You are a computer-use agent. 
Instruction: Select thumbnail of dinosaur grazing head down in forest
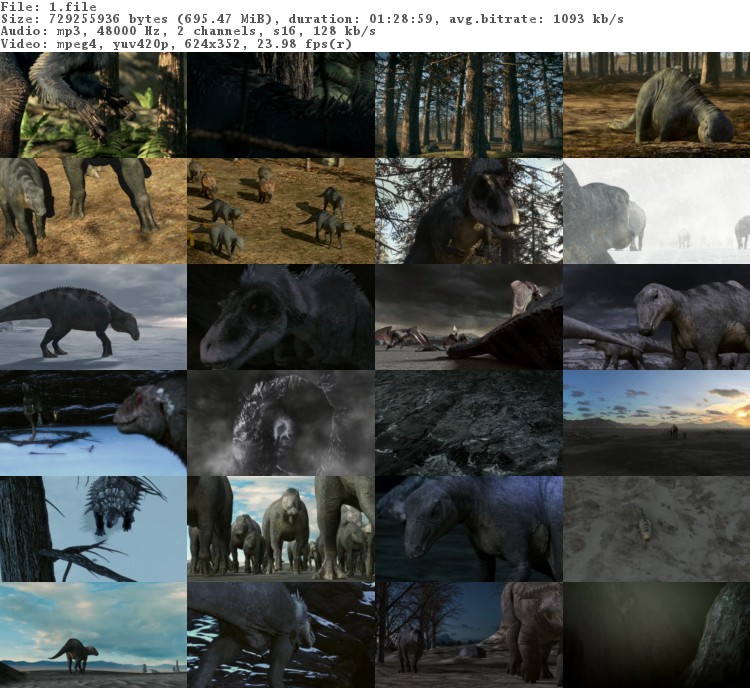click(x=657, y=105)
